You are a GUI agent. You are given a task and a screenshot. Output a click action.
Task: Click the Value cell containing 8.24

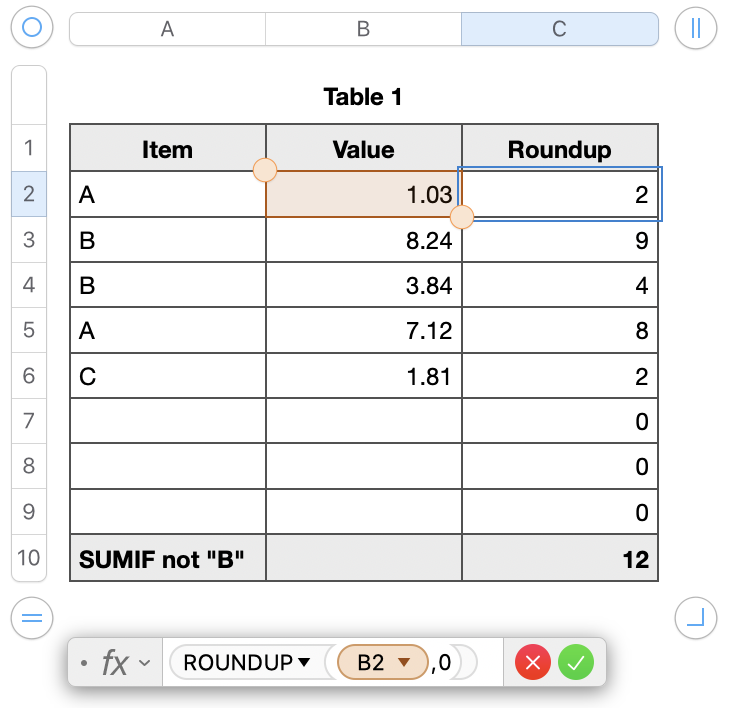364,240
